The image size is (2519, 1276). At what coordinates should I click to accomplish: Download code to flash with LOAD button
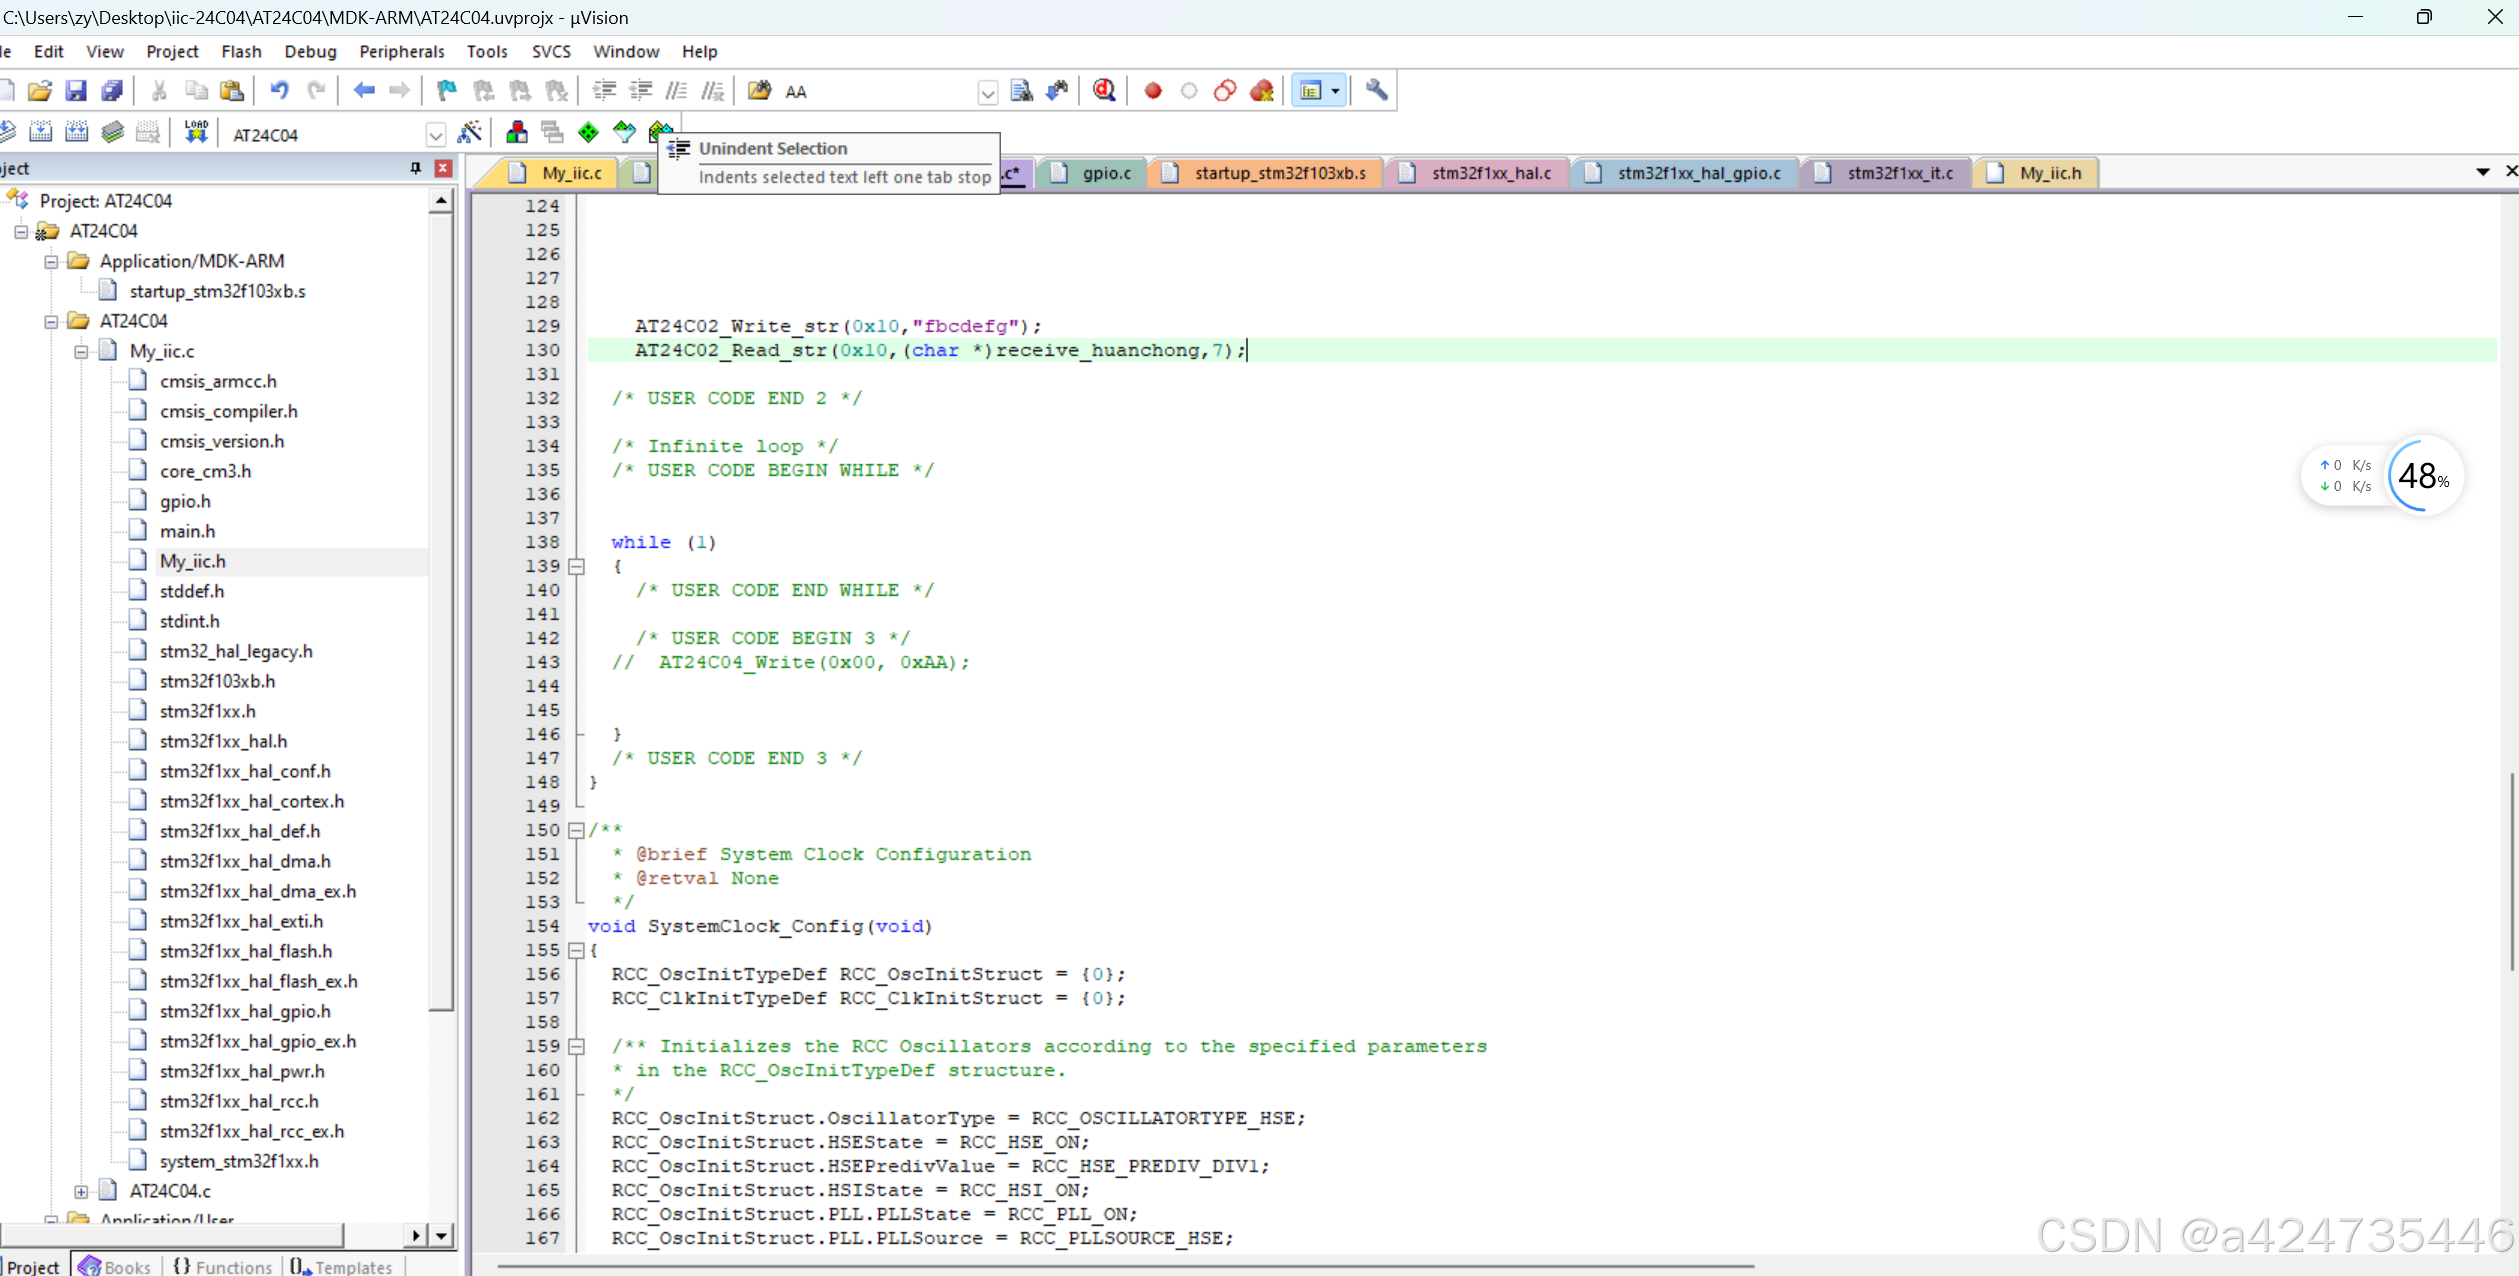click(x=197, y=131)
